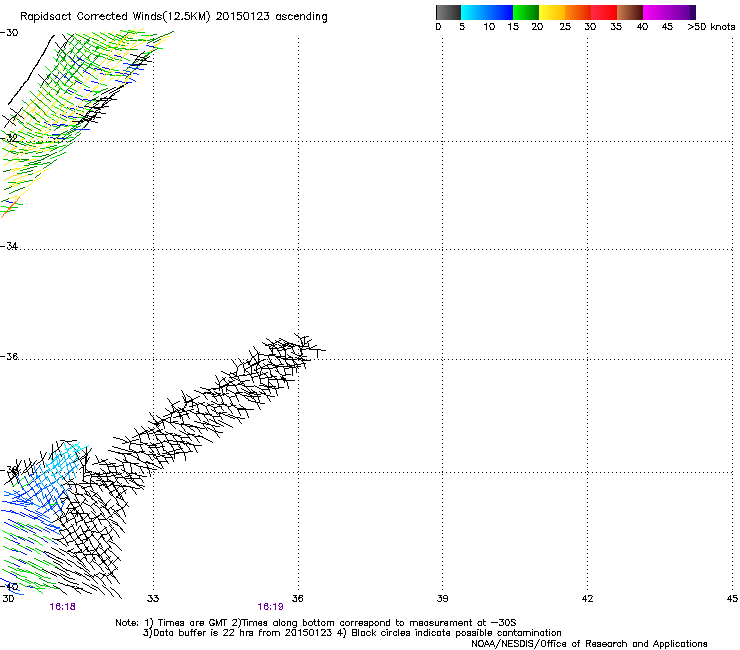
Task: Click the plot title 'Rapidscat Corrected Winds(12.5KM)'
Action: (115, 17)
